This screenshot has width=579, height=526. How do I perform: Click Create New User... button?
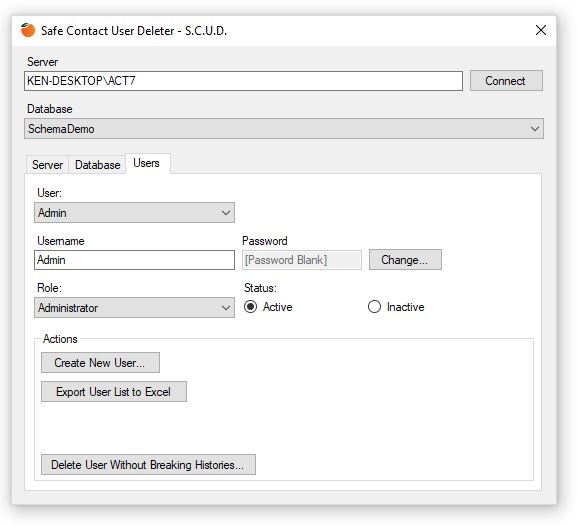pyautogui.click(x=100, y=362)
